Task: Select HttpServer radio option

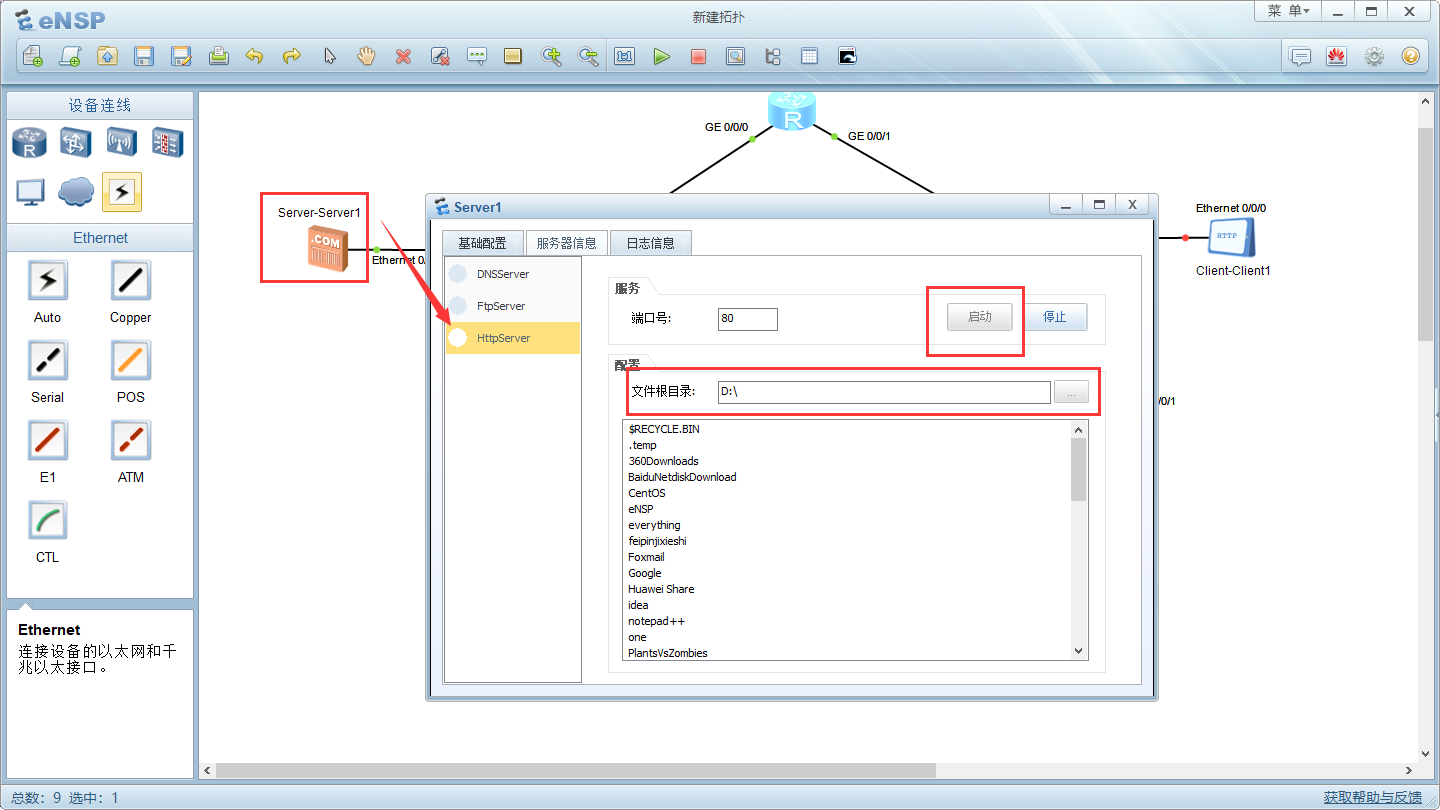Action: [x=458, y=338]
